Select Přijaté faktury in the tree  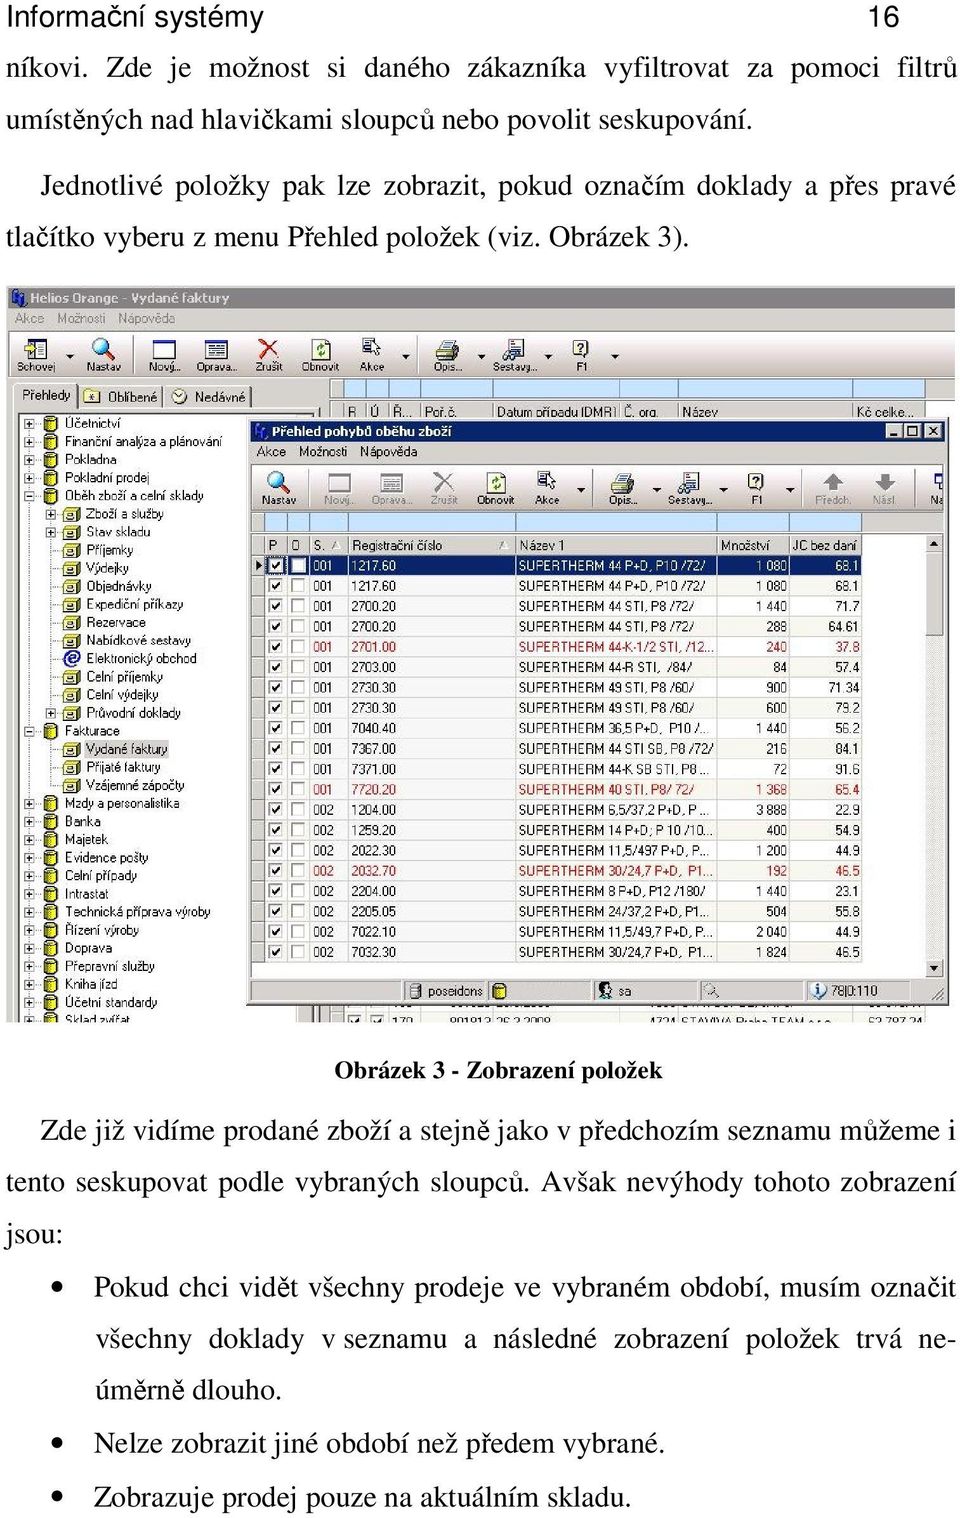pyautogui.click(x=123, y=767)
